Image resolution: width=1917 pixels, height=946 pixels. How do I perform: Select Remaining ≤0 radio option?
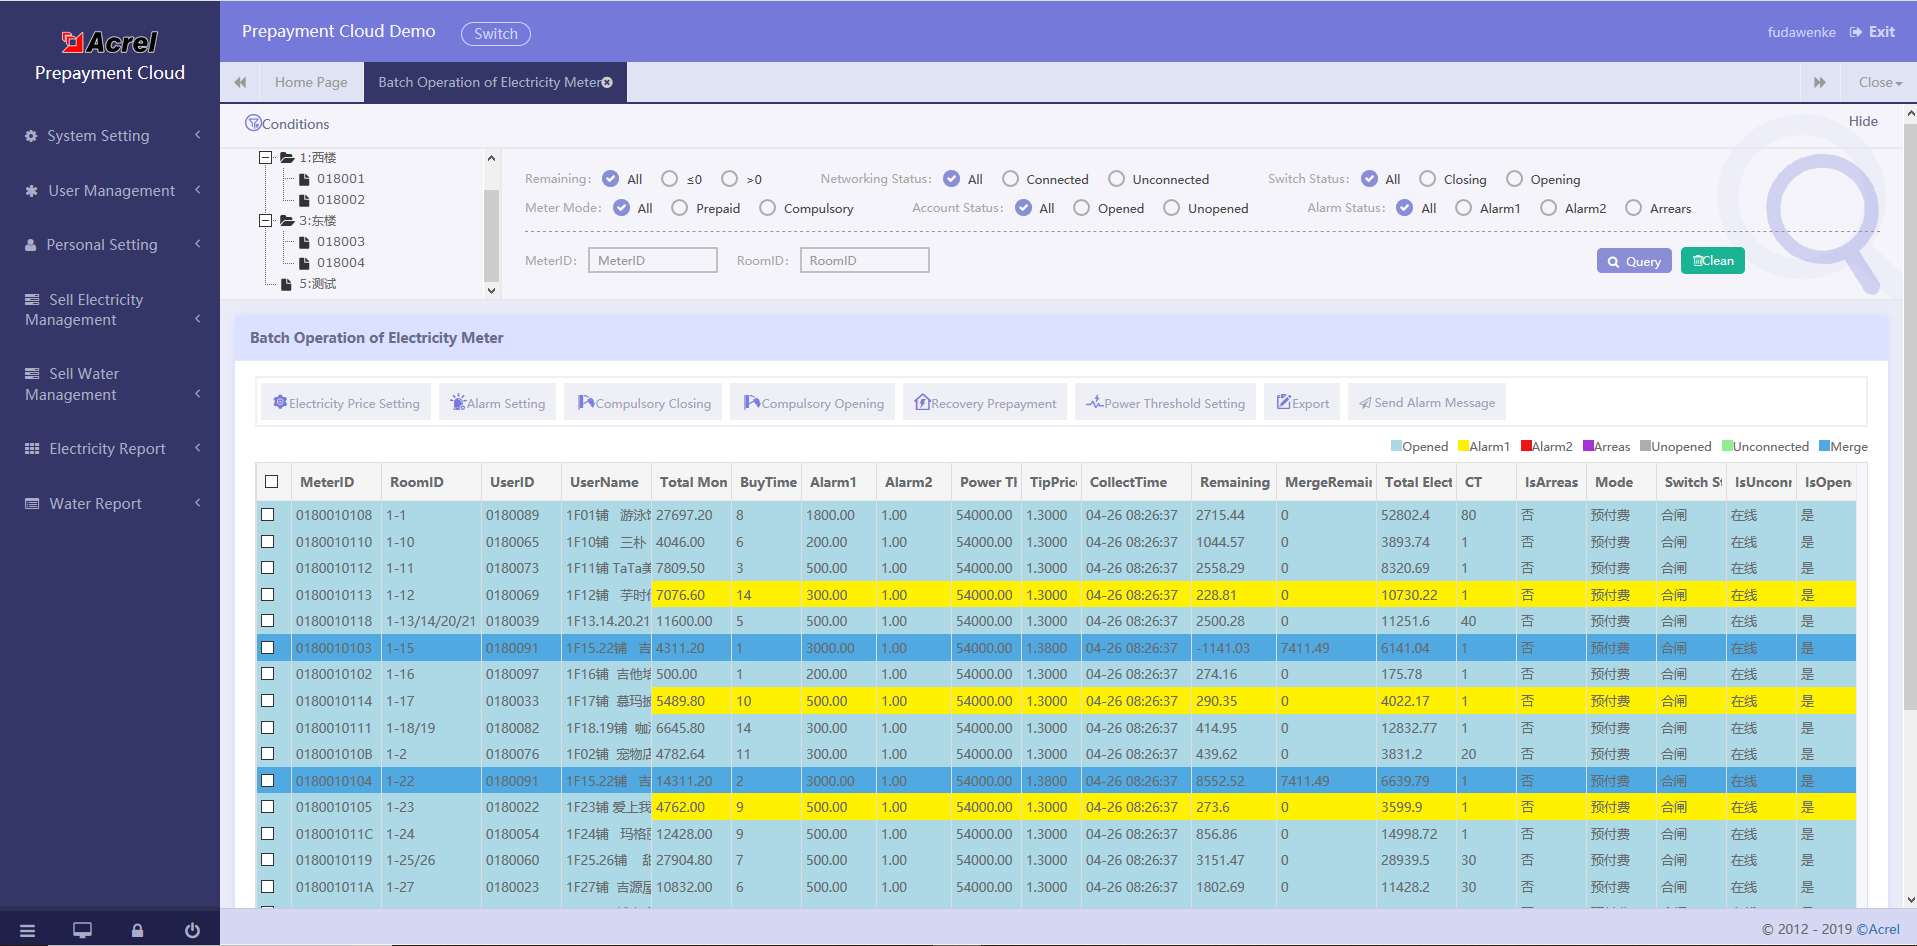pos(669,179)
